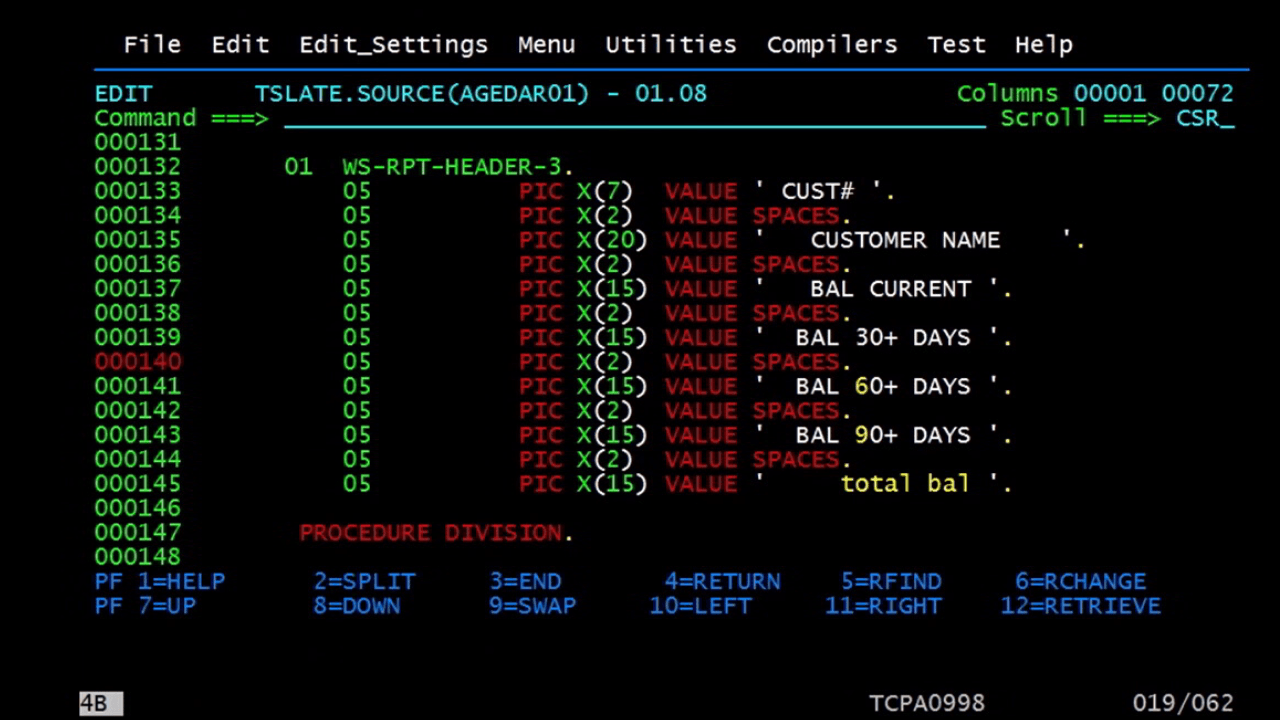Click the 3=END function key

click(525, 582)
